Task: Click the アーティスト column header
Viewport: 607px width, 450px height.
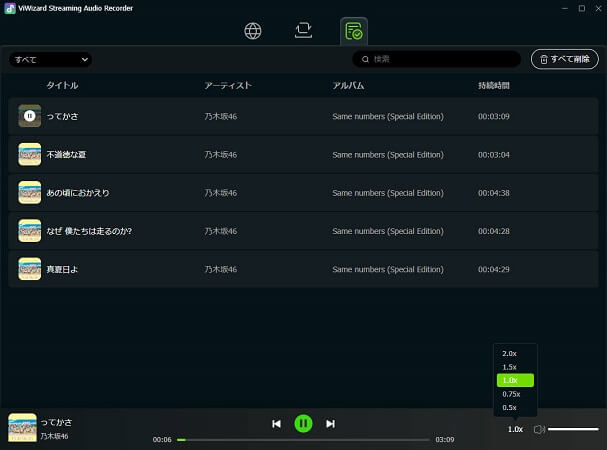Action: 228,86
